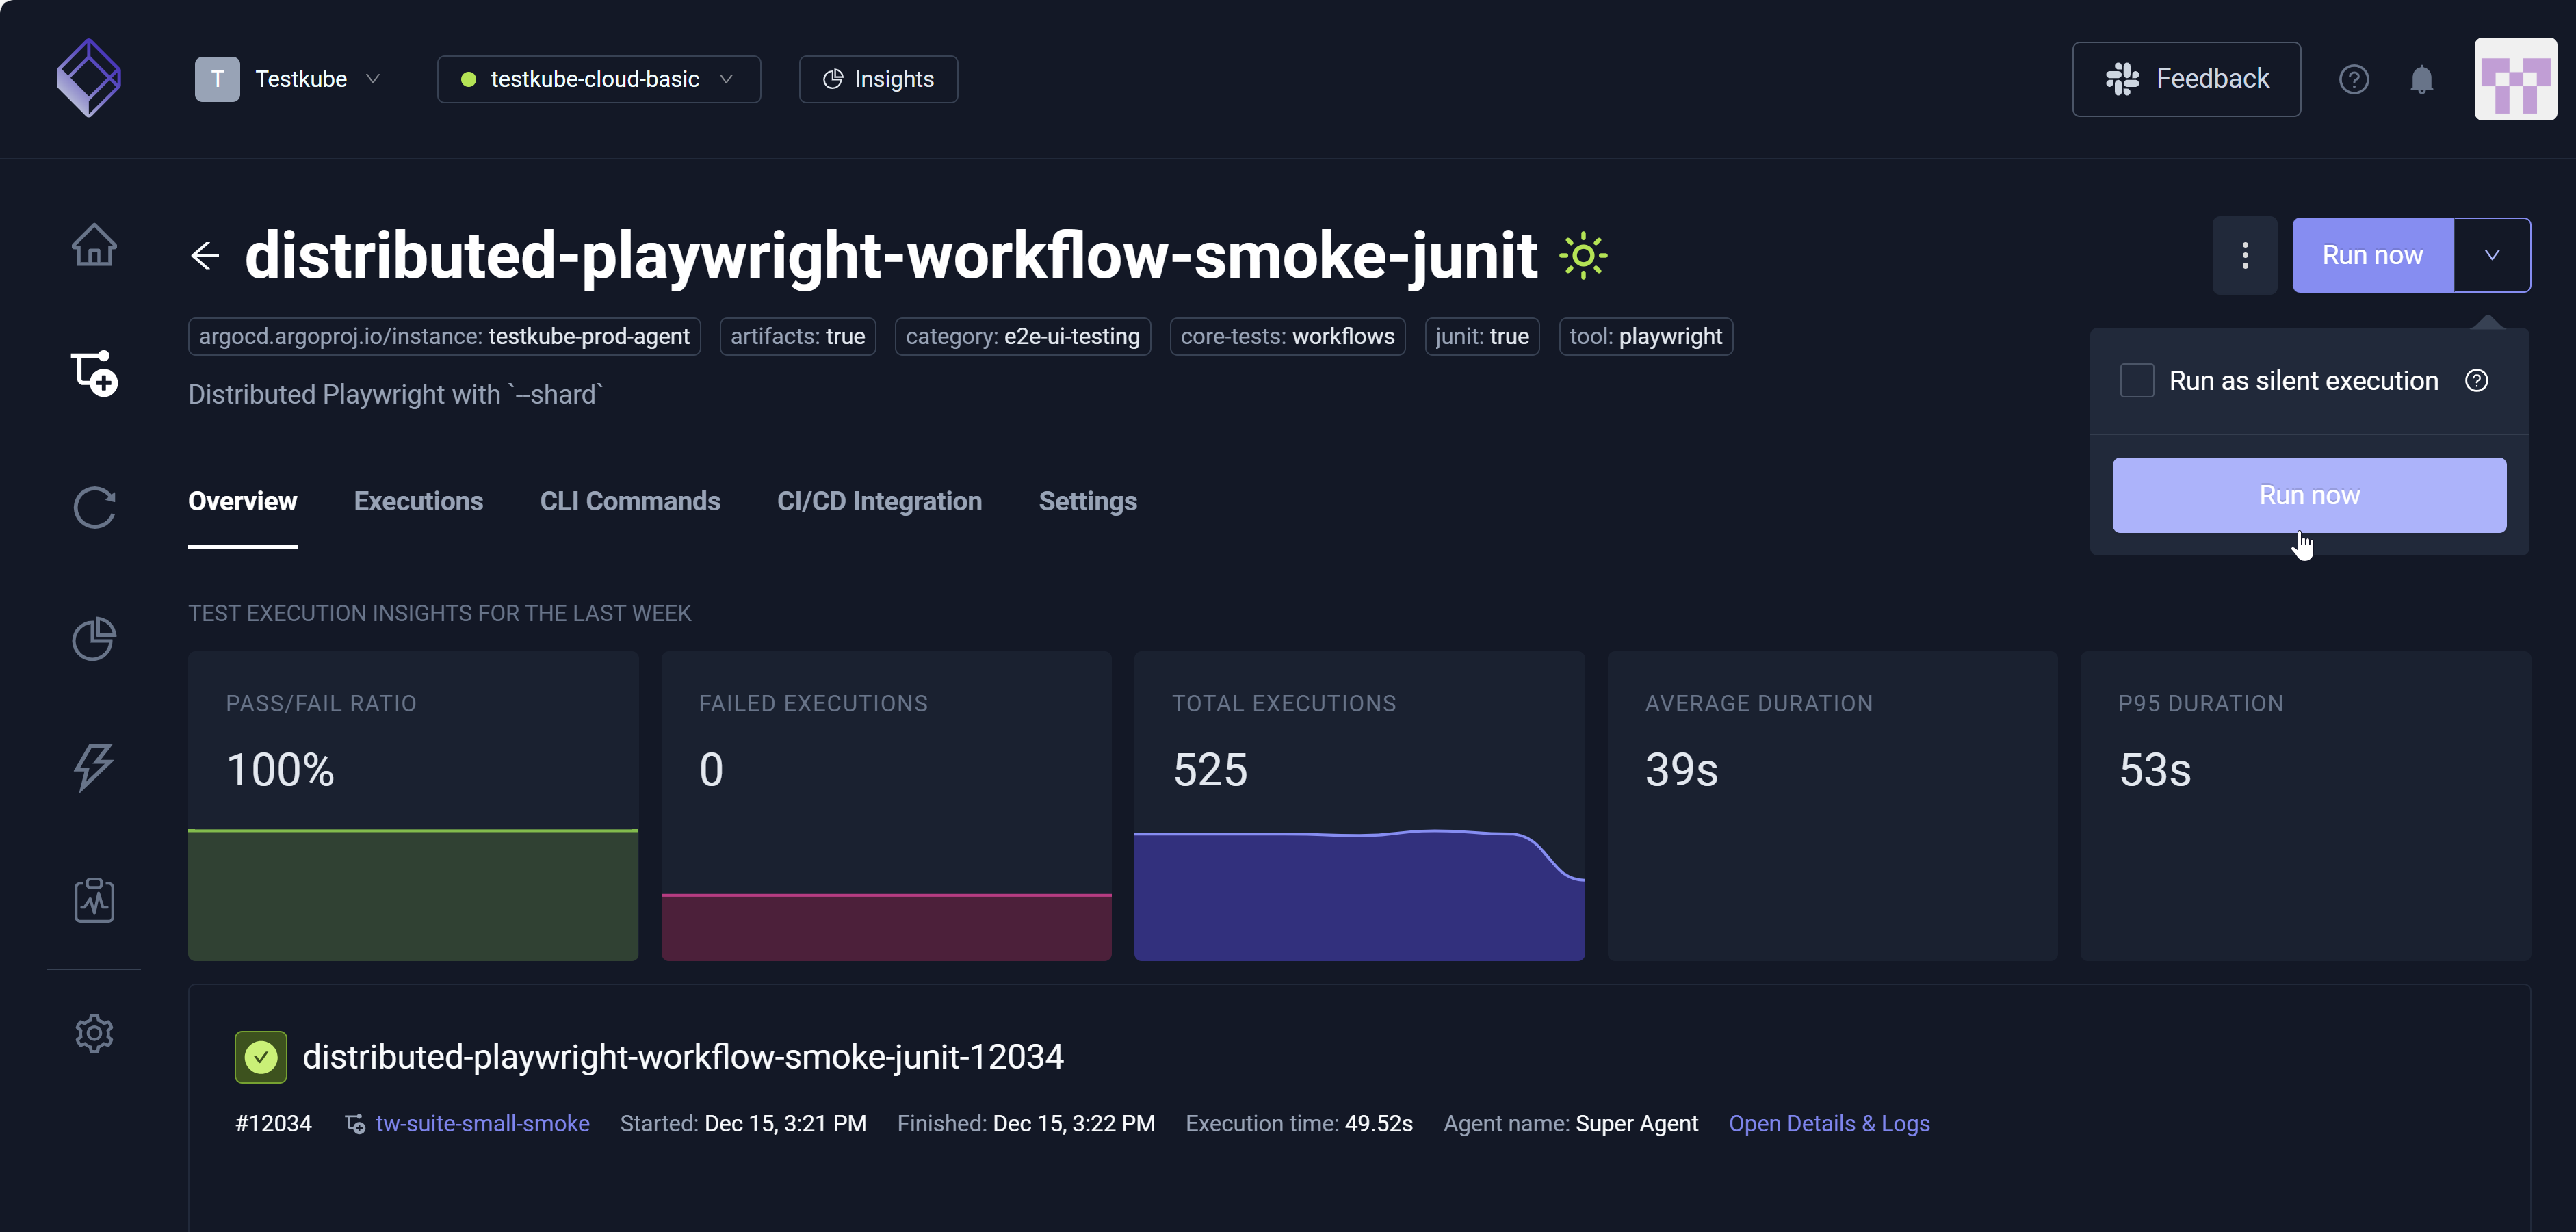
Task: Click the Run now button in popup
Action: (x=2308, y=495)
